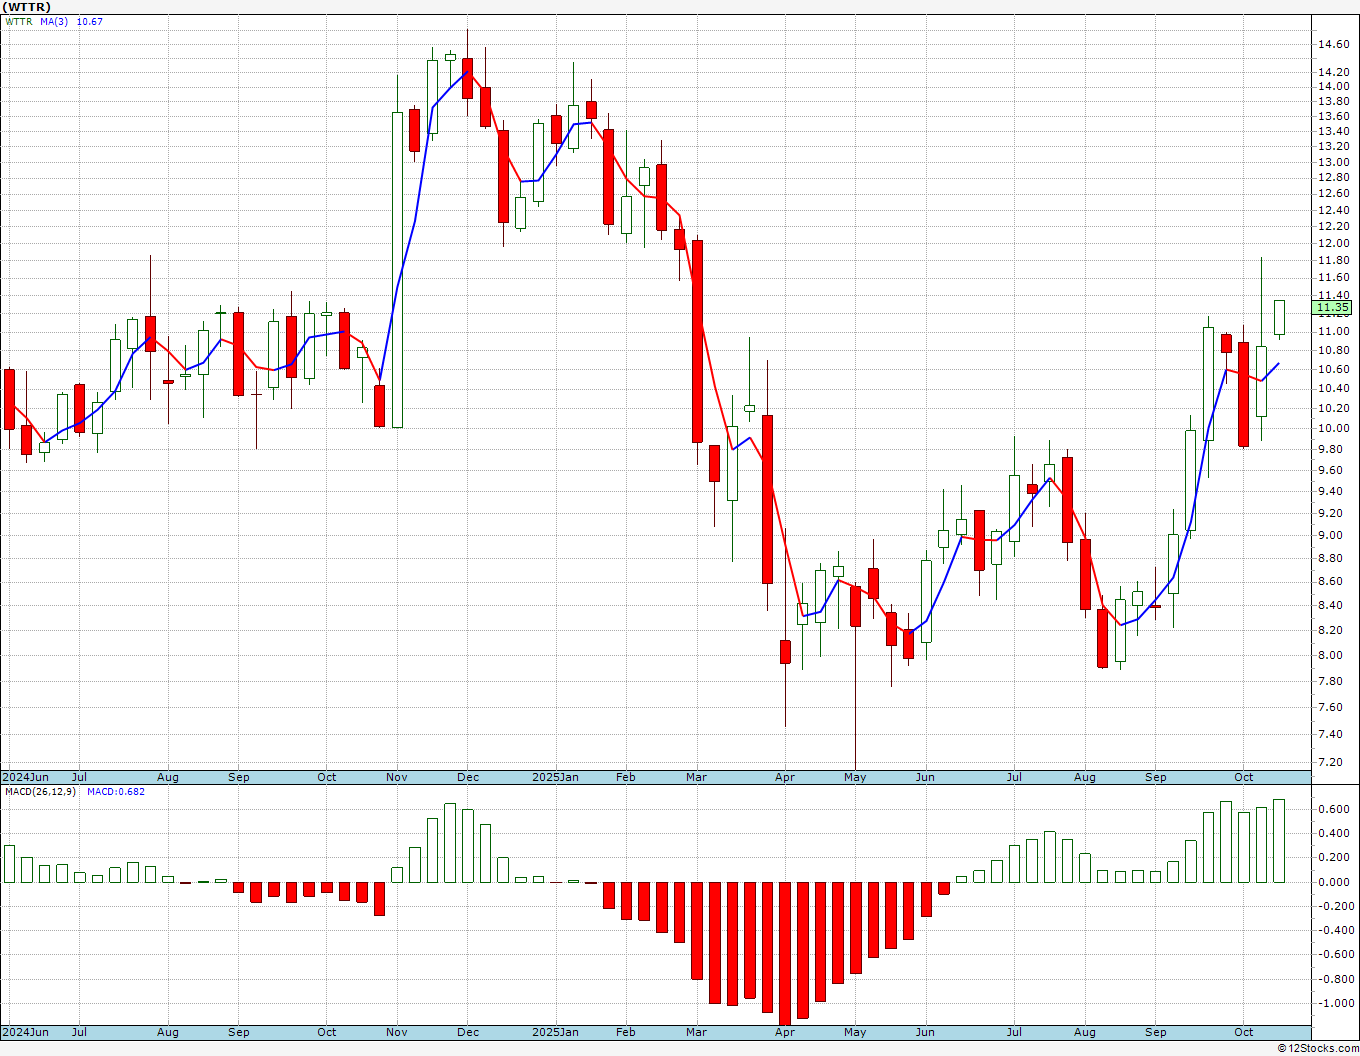Screen dimensions: 1360x1056
Task: Click the 14.20 price axis label
Action: point(1333,73)
